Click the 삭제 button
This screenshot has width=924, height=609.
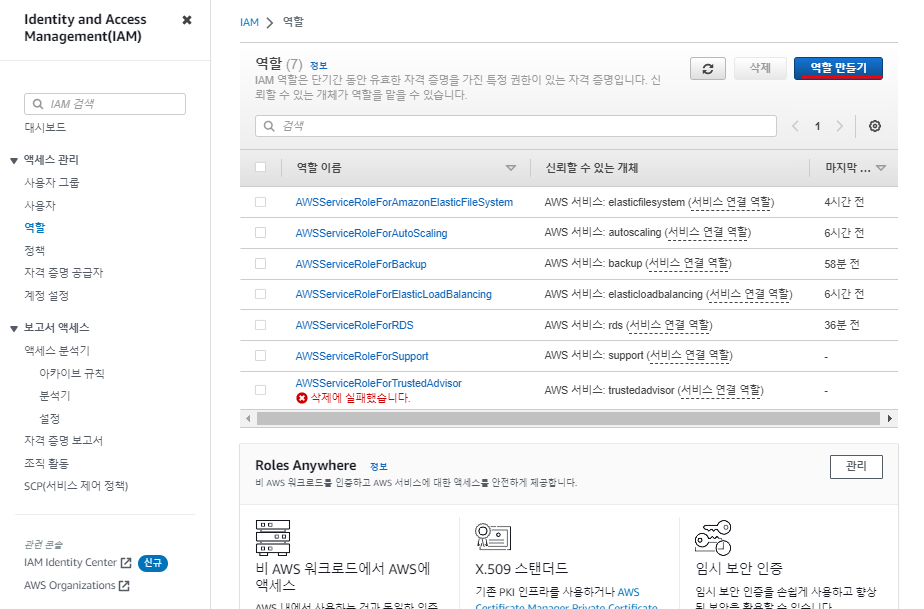pos(760,68)
